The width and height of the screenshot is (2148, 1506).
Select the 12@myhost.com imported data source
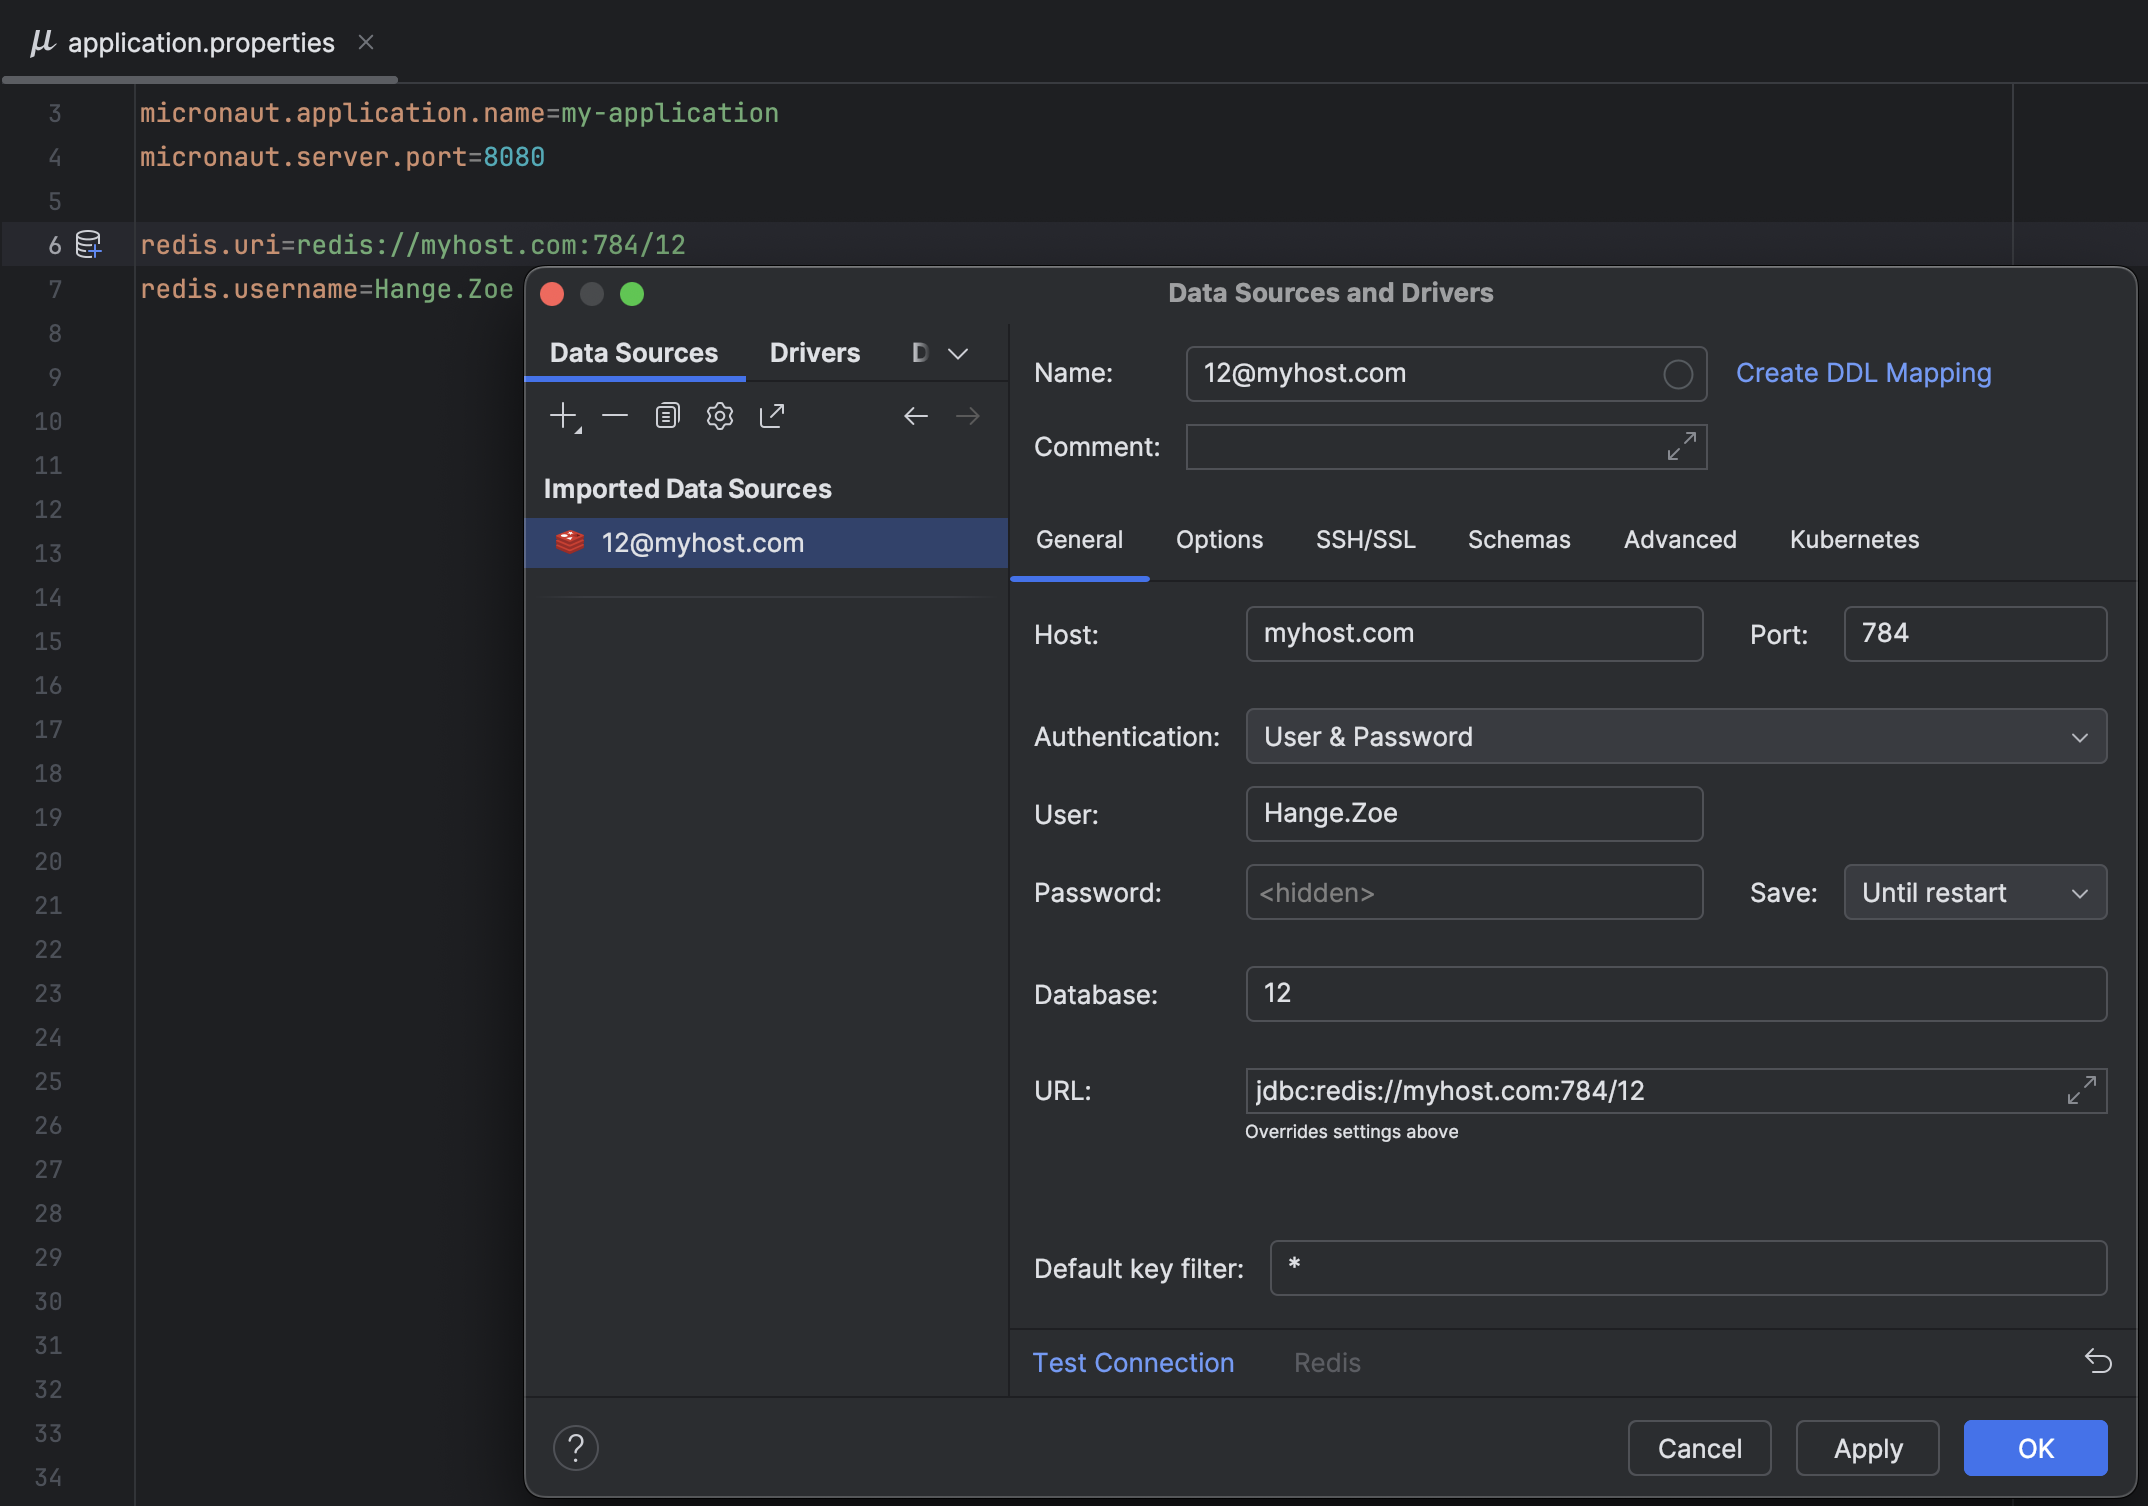(702, 543)
